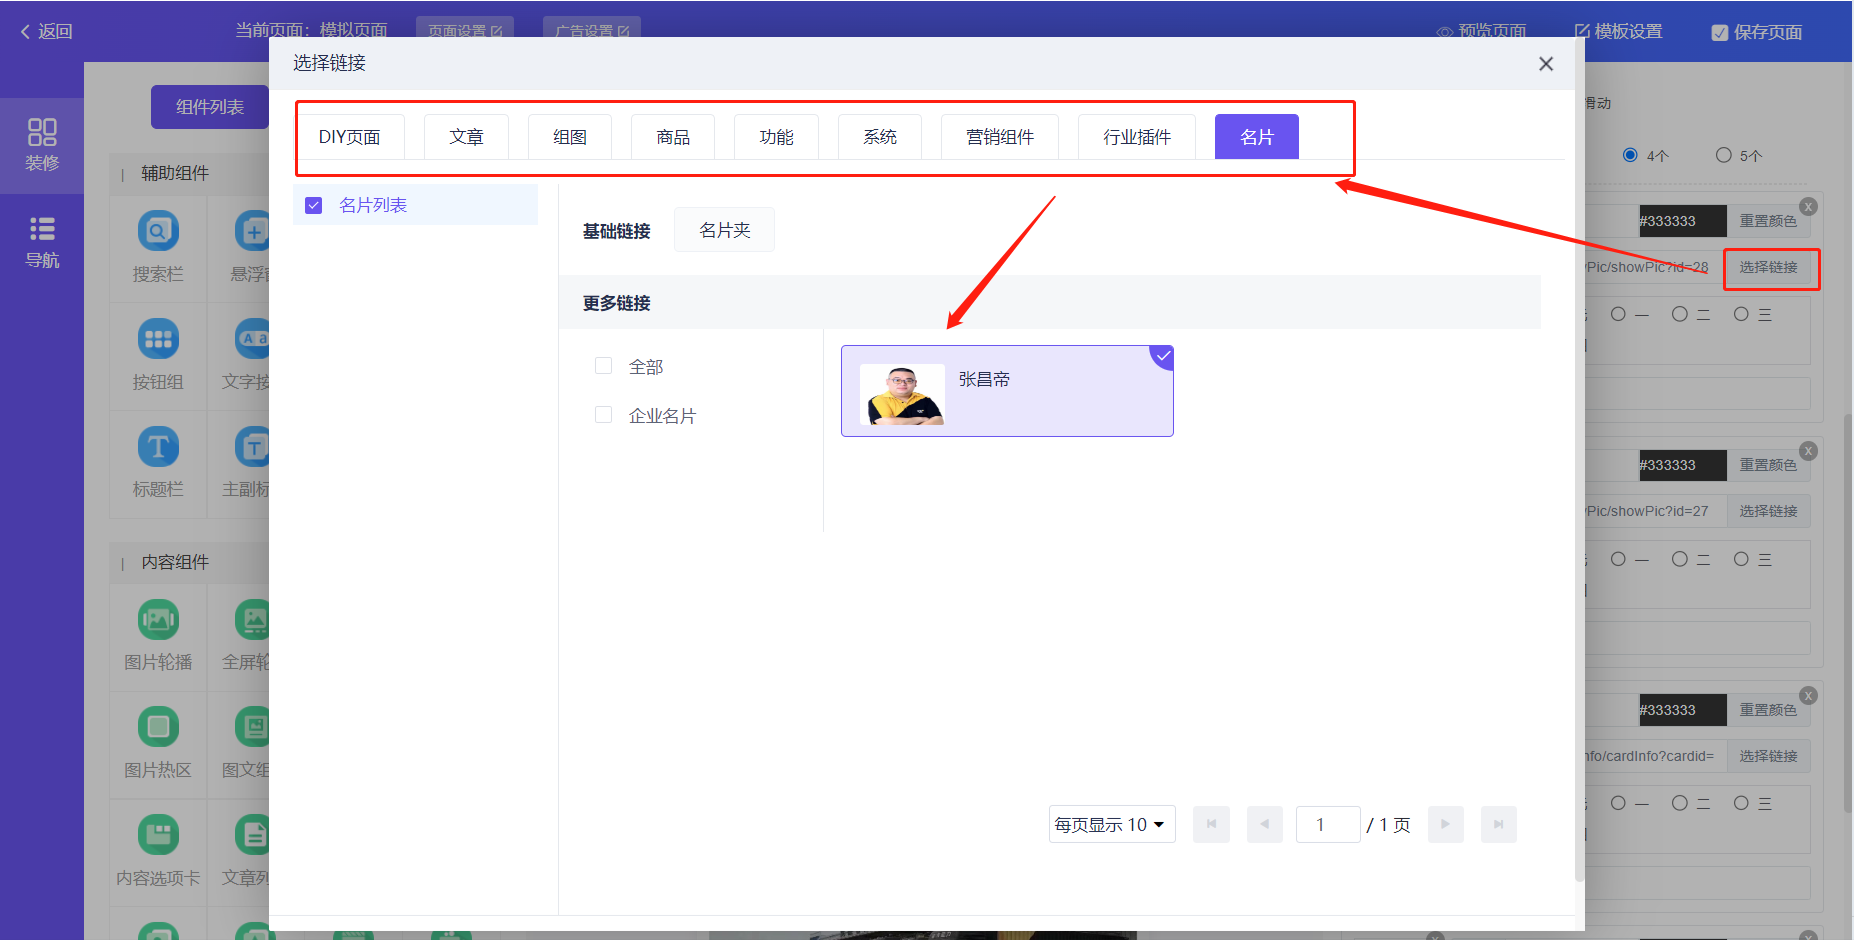Add the 内容选项卡 content tab component
Screen dimensions: 1854x940
[158, 835]
